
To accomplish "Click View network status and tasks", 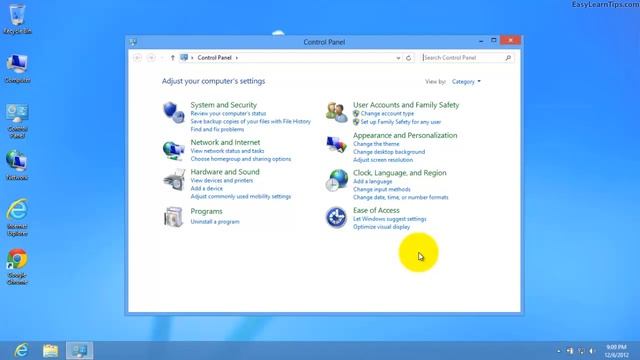I will 227,151.
